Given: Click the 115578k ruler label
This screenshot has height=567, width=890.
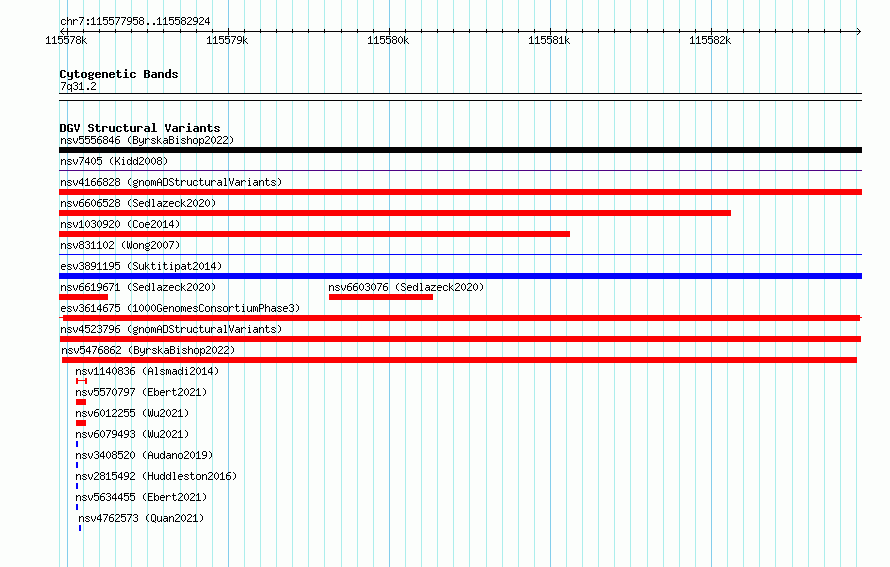Looking at the screenshot, I should pyautogui.click(x=66, y=40).
